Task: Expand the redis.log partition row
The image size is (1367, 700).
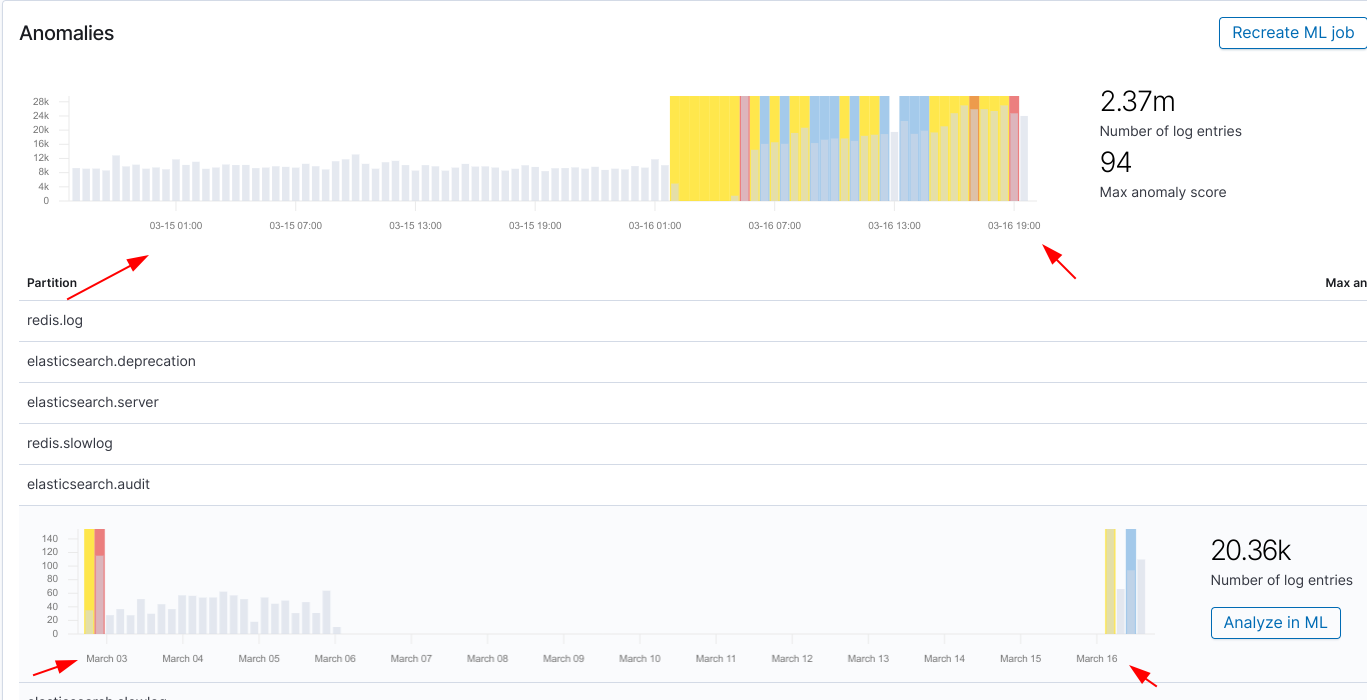Action: pyautogui.click(x=692, y=320)
